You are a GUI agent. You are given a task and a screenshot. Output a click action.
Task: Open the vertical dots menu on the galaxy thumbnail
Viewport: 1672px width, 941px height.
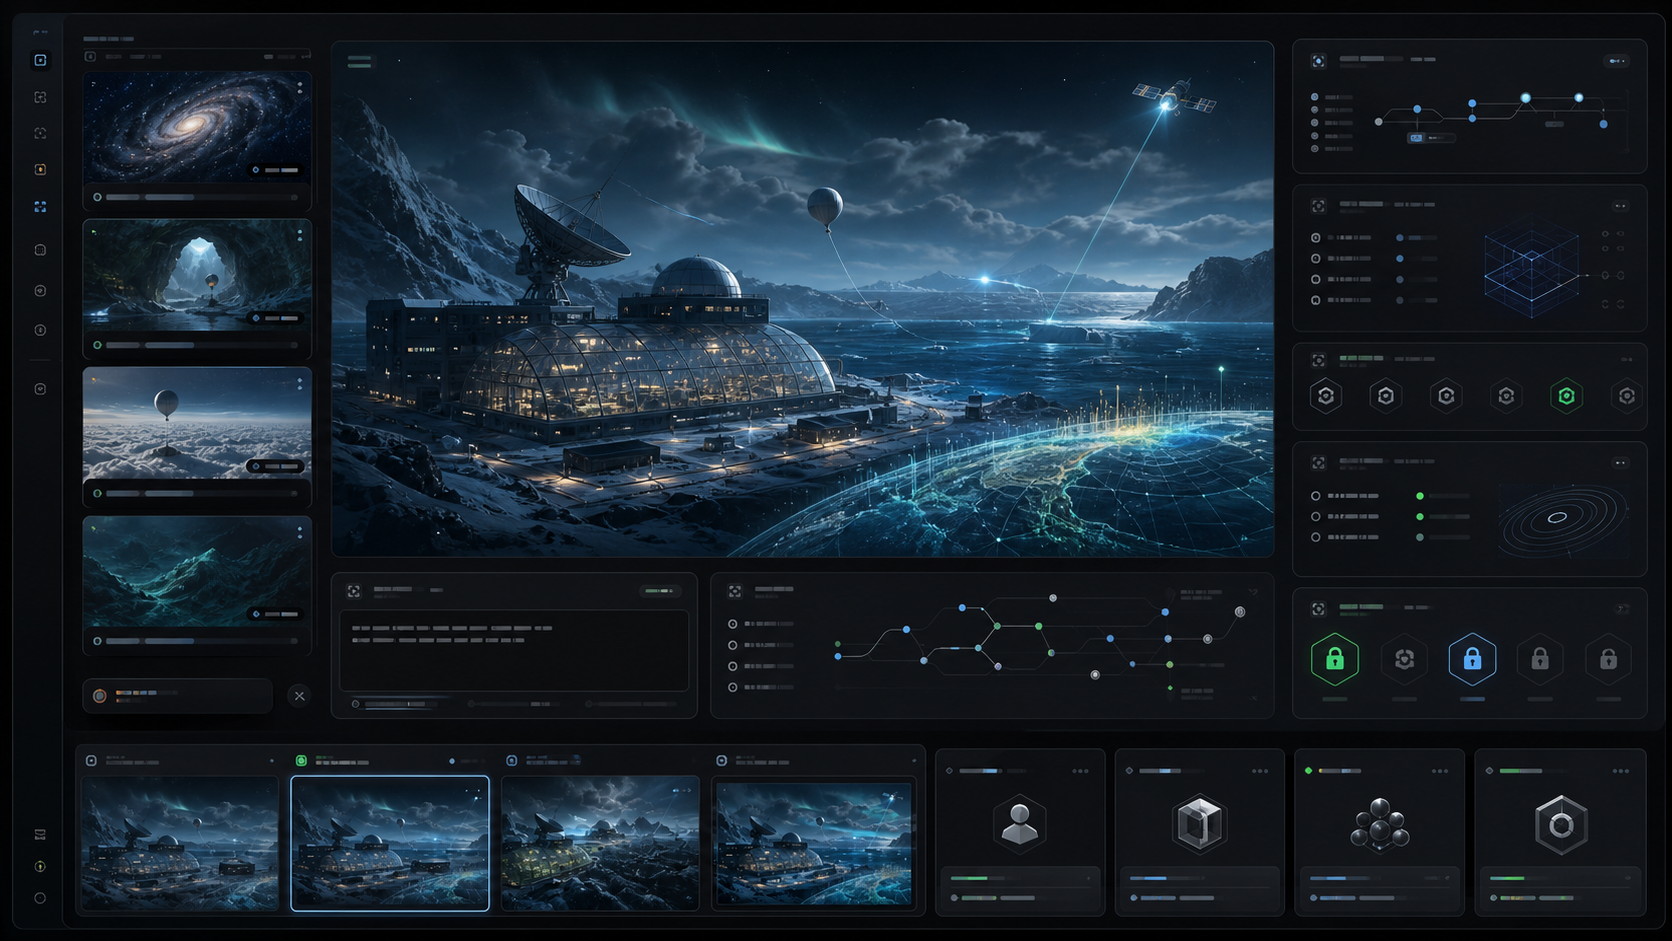coord(300,88)
